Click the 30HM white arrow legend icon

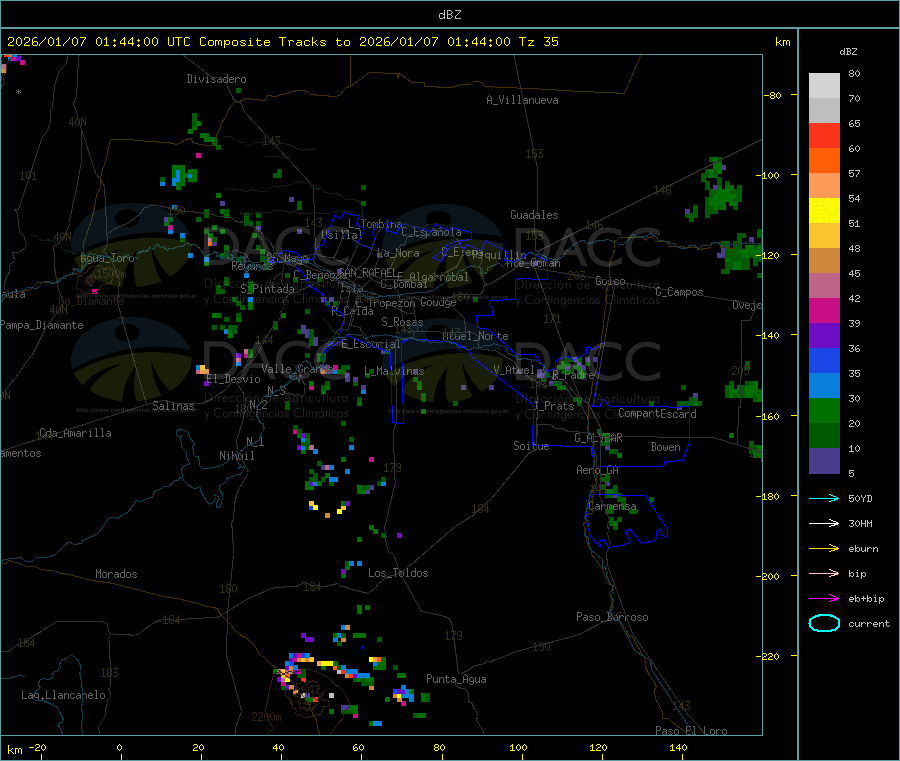coord(824,523)
